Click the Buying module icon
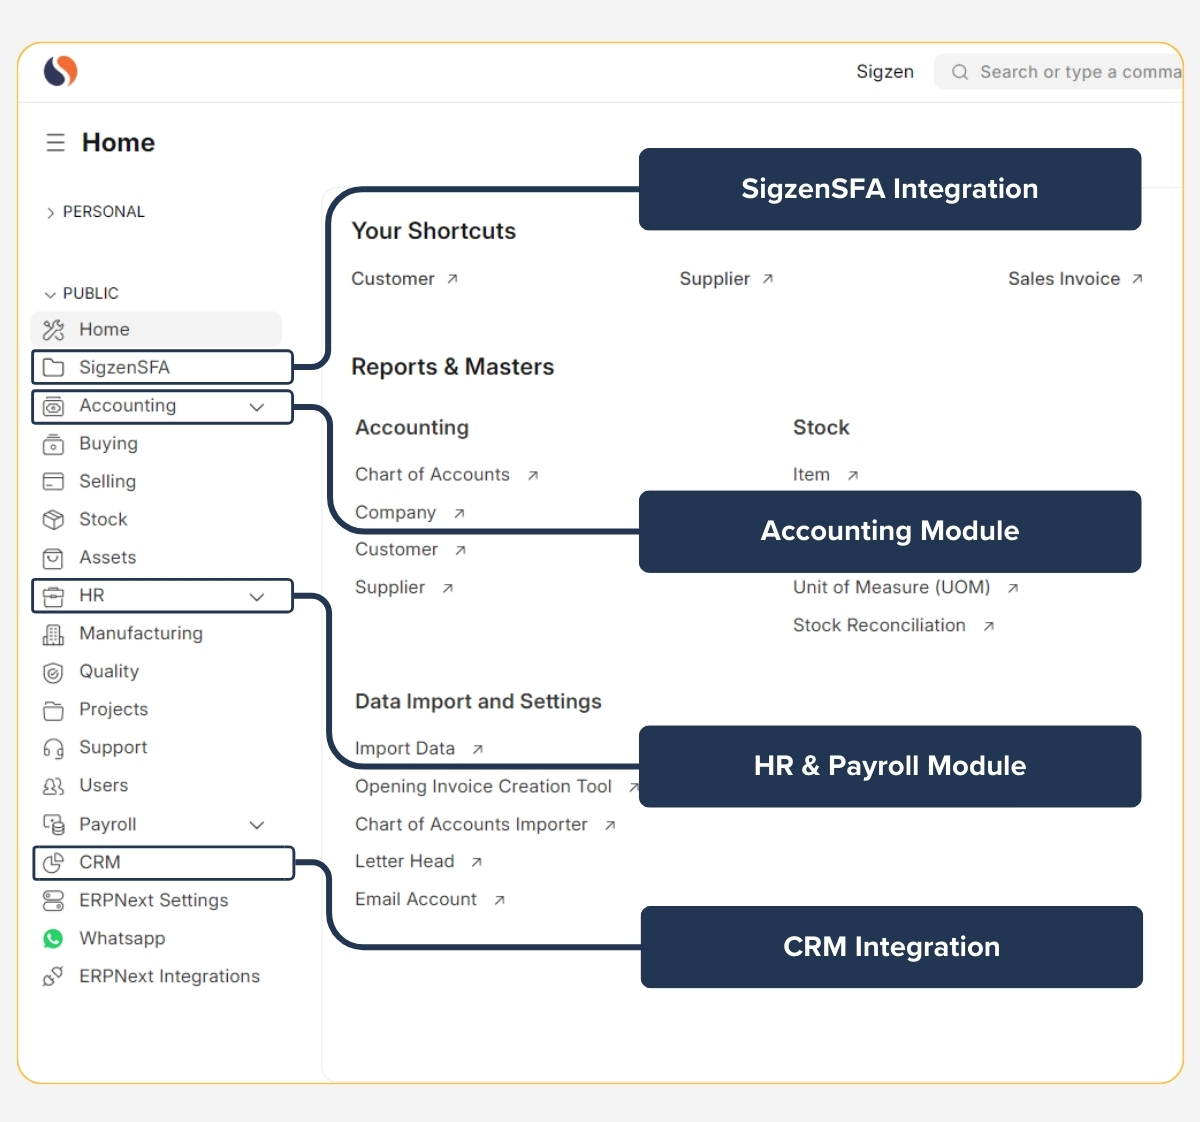 point(53,443)
